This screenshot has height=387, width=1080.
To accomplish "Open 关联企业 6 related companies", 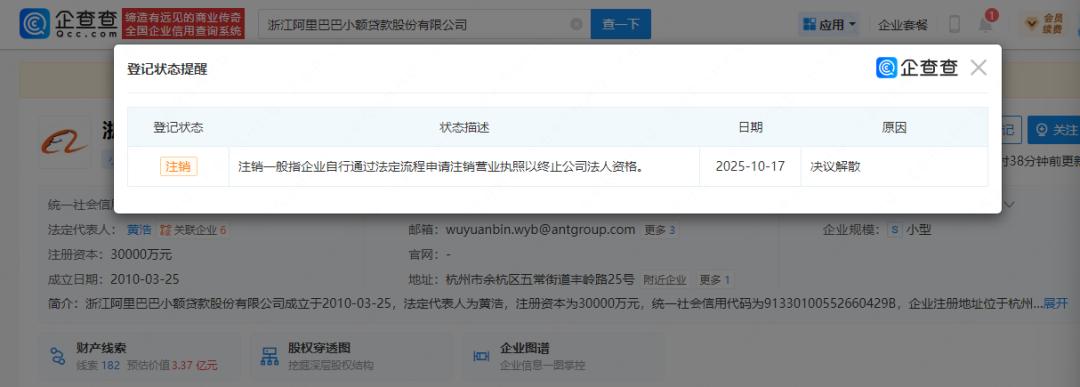I will (194, 230).
